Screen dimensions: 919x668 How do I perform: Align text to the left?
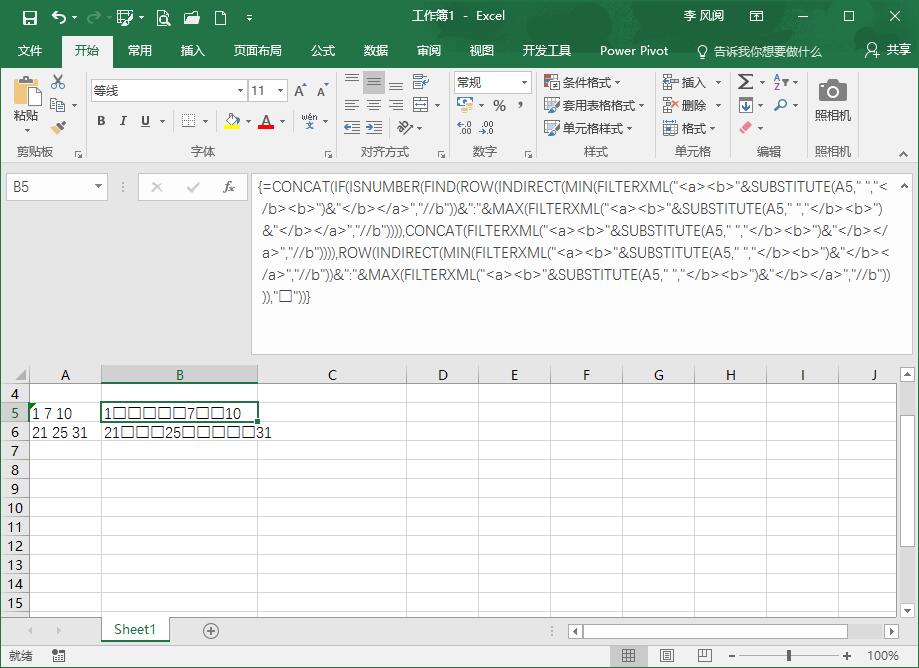tap(352, 105)
